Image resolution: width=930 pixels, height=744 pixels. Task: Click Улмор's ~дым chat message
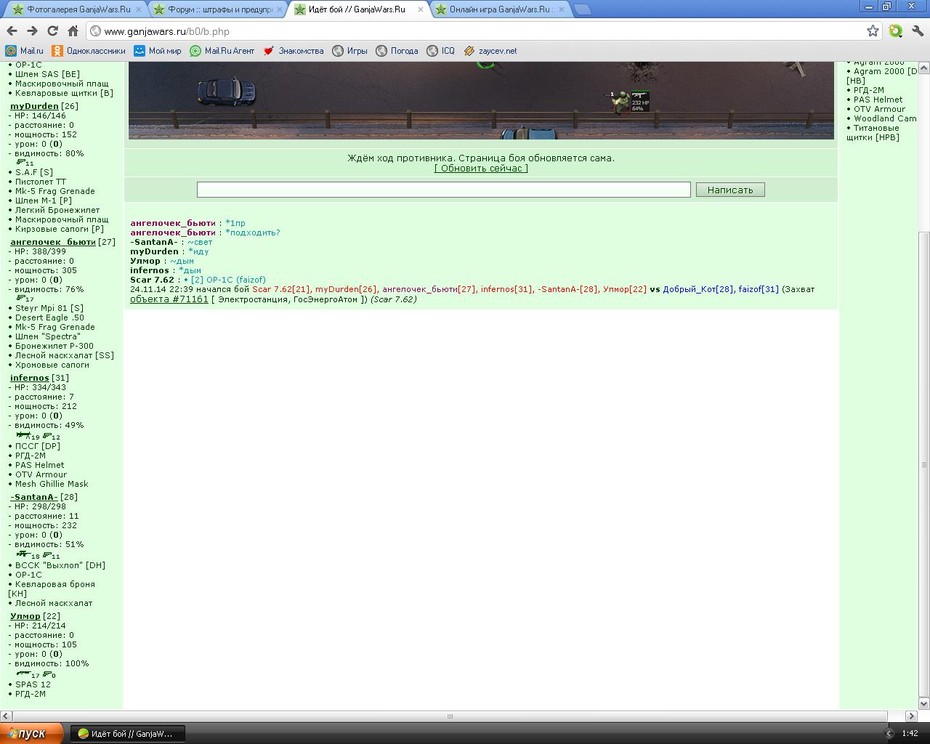click(x=181, y=261)
